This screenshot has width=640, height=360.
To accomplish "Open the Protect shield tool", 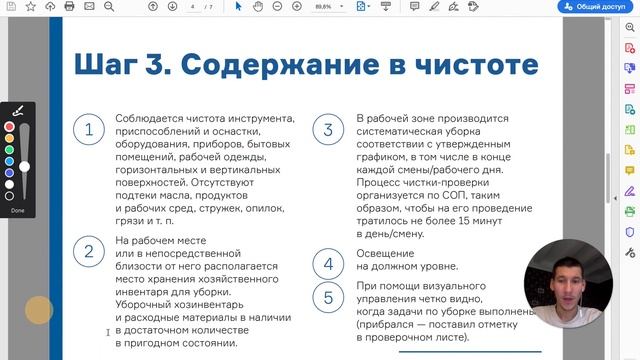I will click(630, 232).
